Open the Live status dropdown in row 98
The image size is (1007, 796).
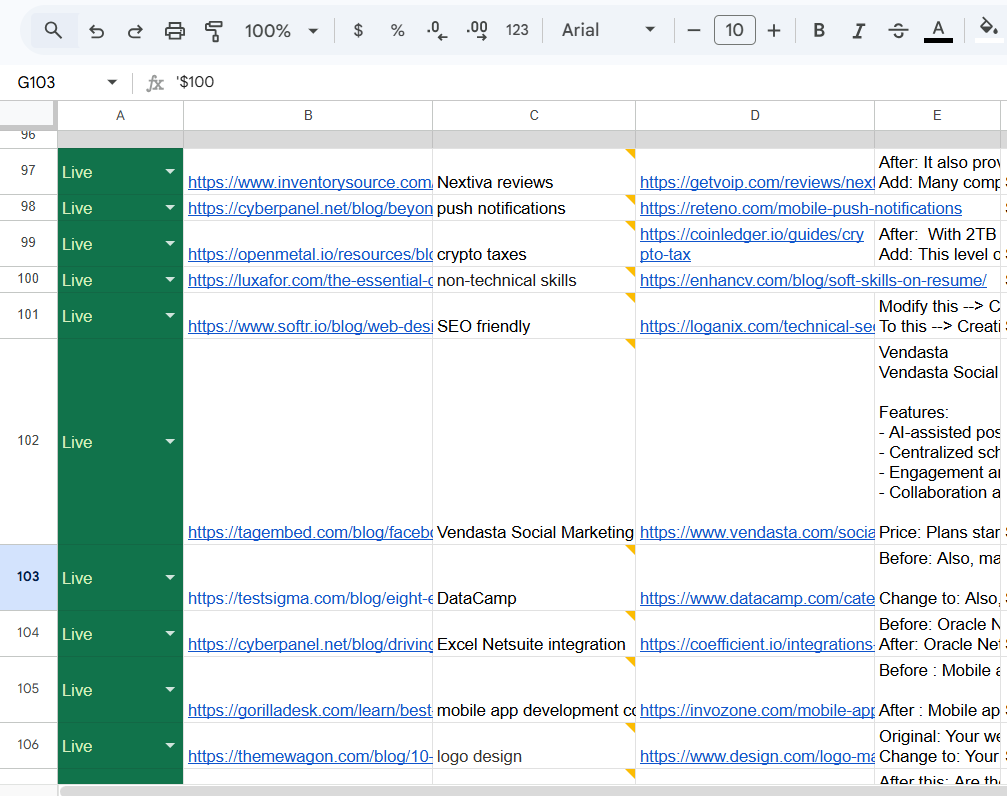point(170,208)
